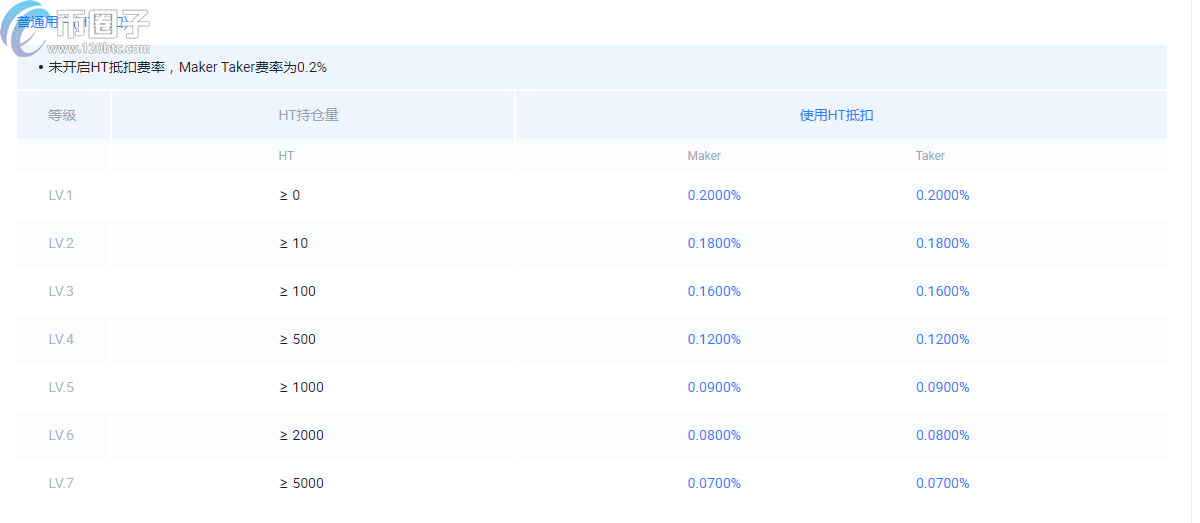Click the HT持仓量 column header
The width and height of the screenshot is (1200, 523).
[308, 115]
